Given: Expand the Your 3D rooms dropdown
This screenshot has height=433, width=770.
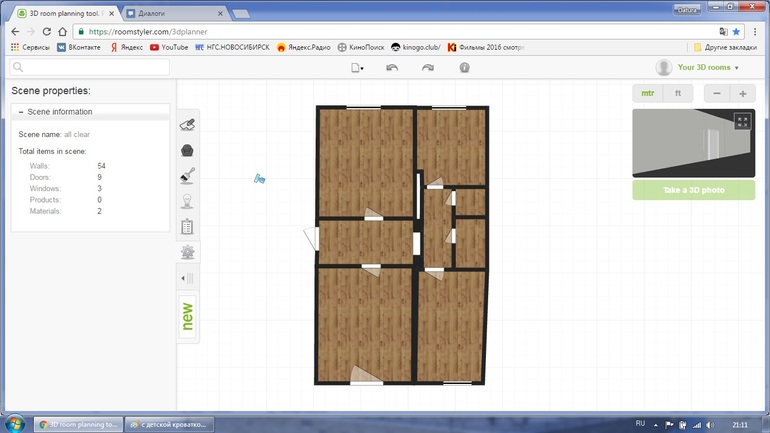Looking at the screenshot, I should pos(706,68).
